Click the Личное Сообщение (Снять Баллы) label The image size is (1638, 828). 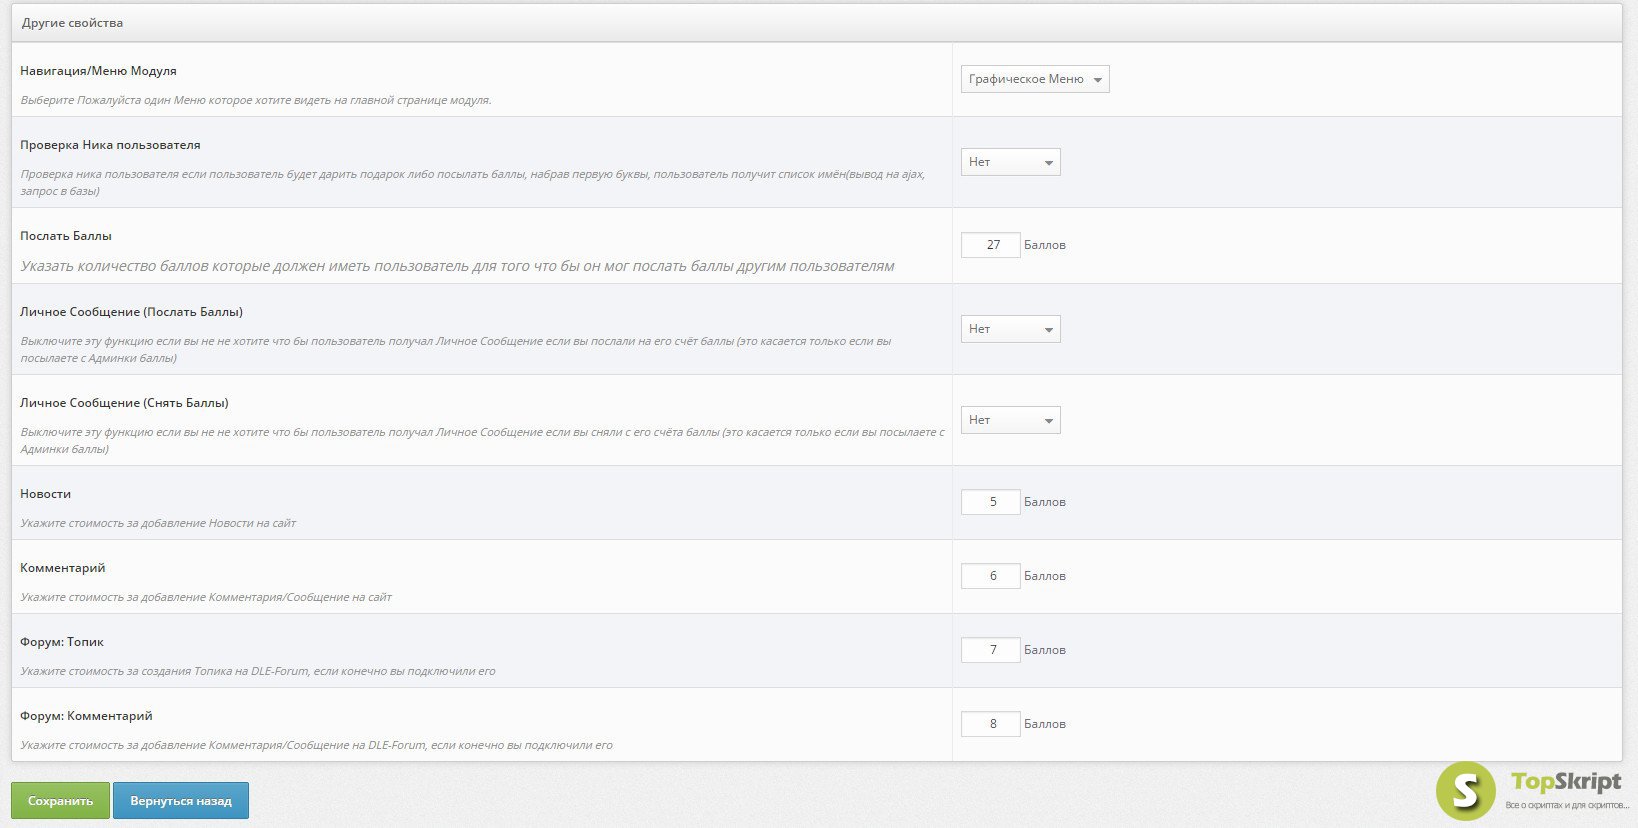(x=124, y=403)
